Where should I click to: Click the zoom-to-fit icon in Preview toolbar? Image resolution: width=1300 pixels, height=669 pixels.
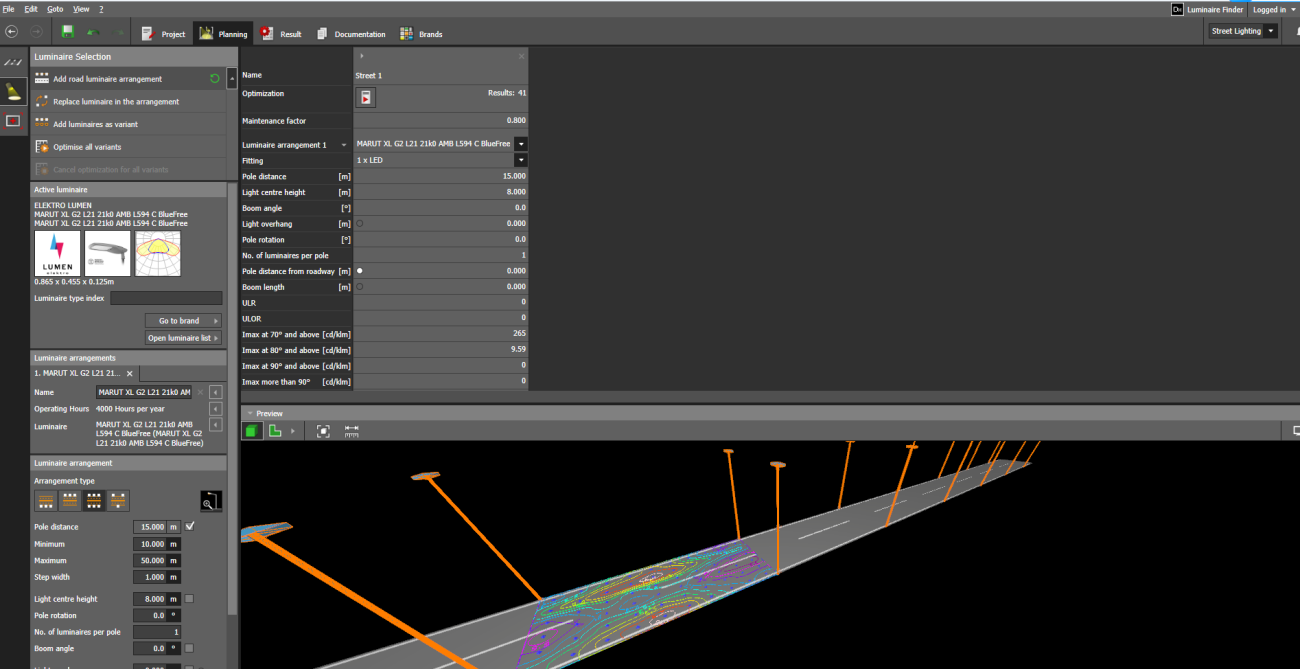click(323, 431)
